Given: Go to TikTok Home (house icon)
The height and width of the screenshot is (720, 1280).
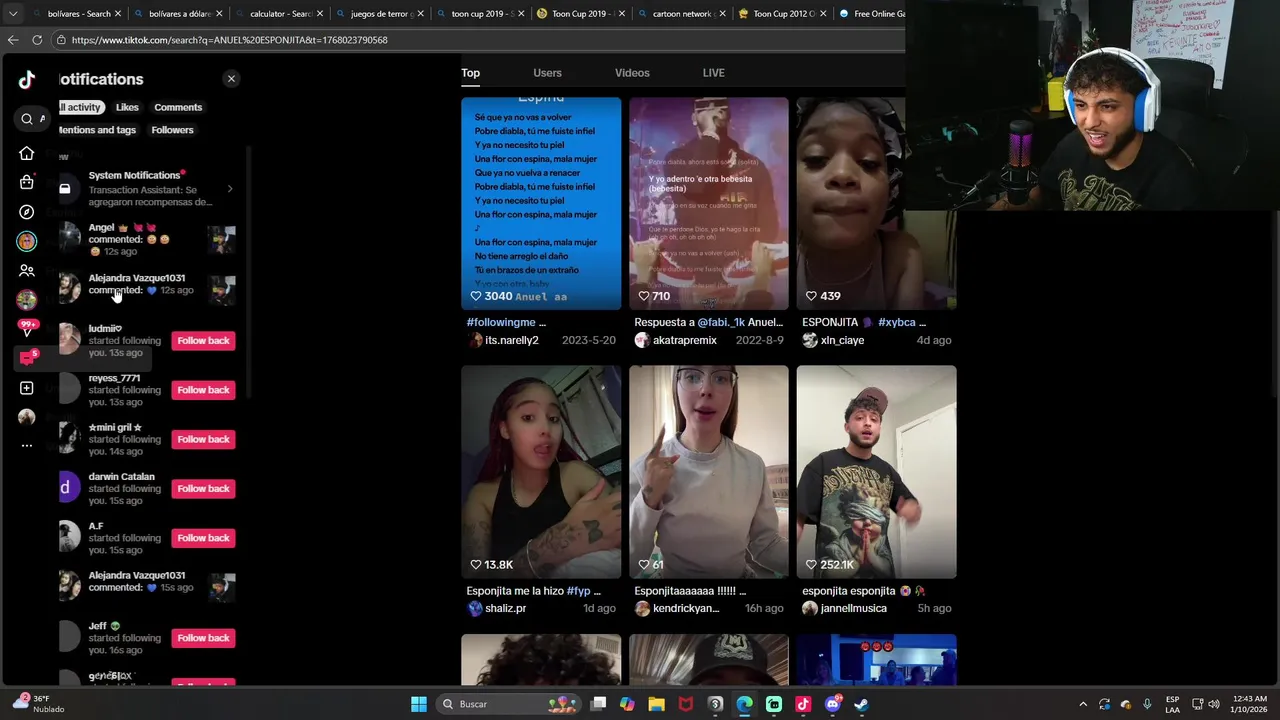Looking at the screenshot, I should pyautogui.click(x=27, y=153).
